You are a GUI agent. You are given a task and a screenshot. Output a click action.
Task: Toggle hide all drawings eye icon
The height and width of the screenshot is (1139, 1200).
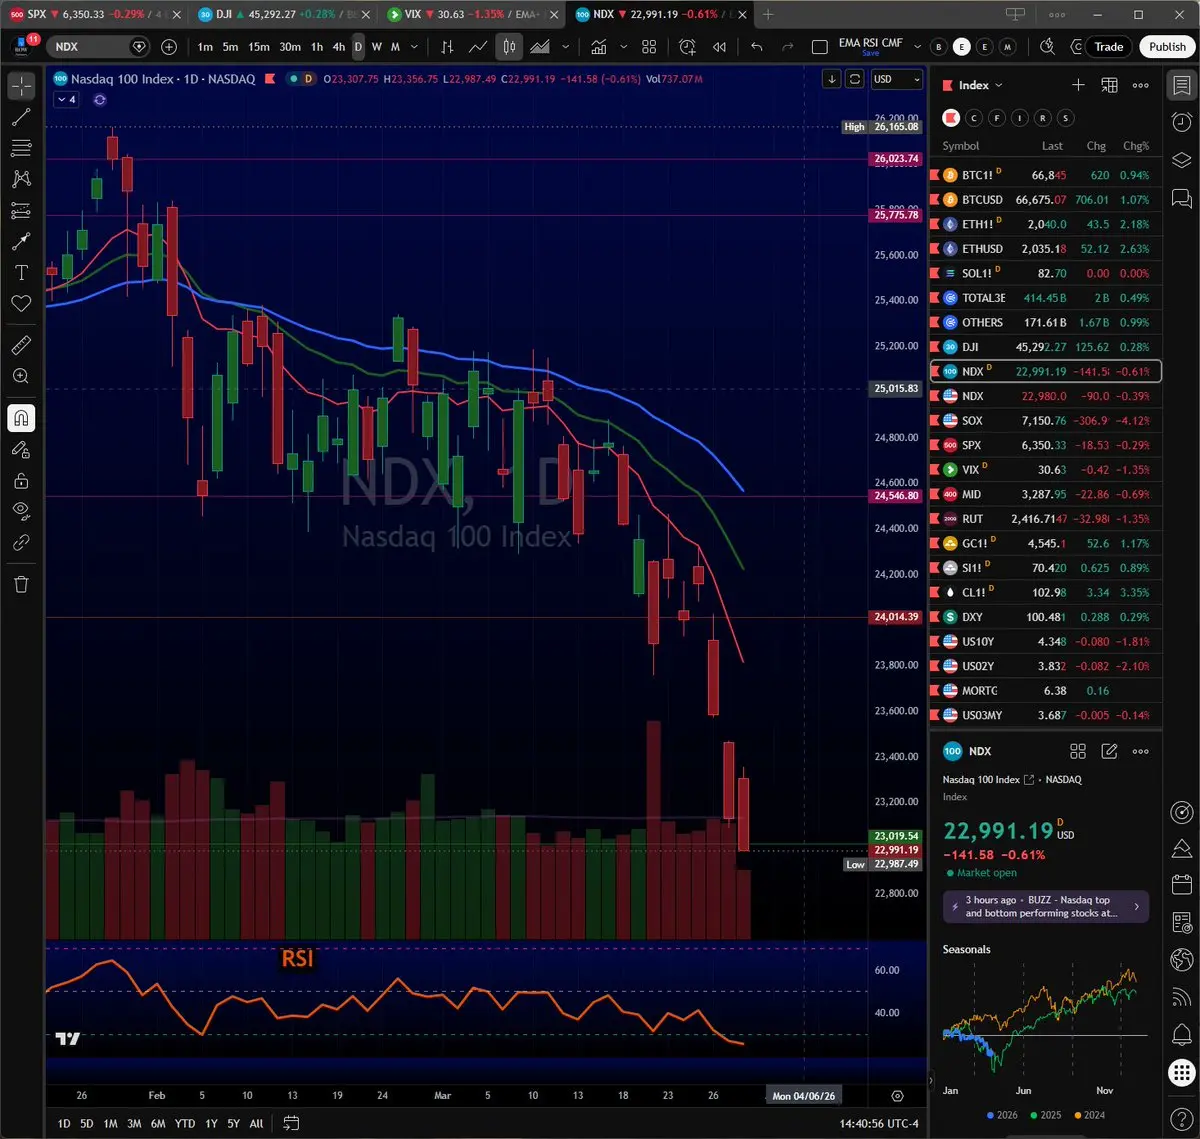tap(21, 512)
